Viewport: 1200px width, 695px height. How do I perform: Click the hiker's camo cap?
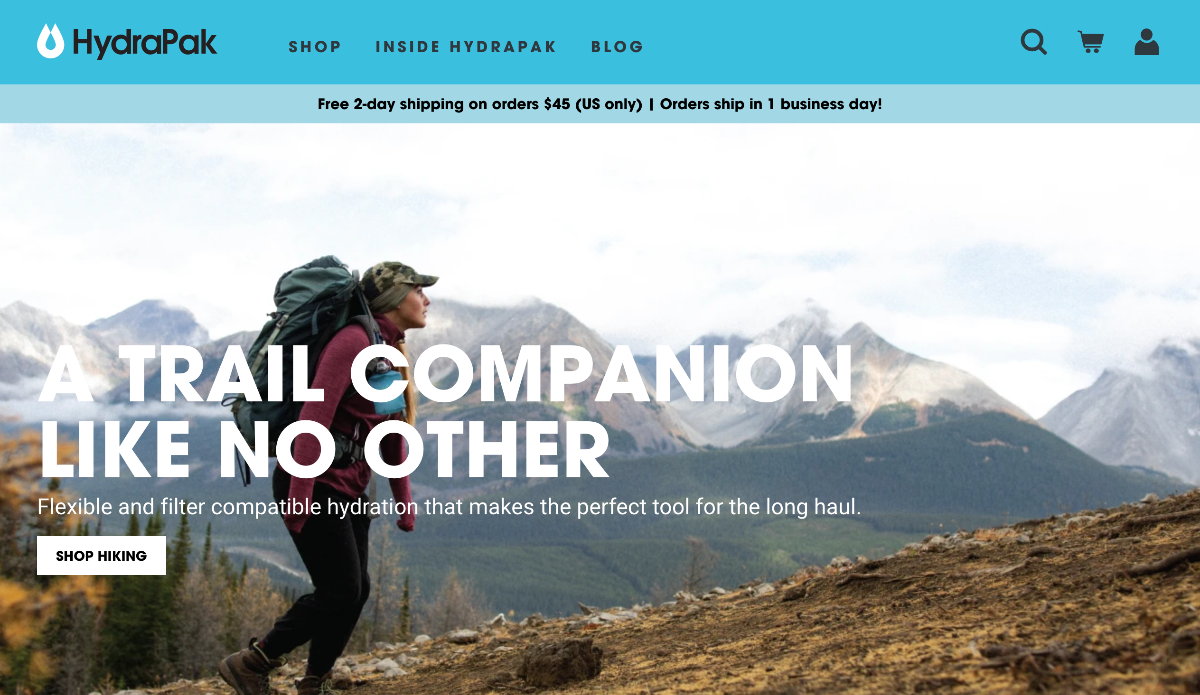click(x=396, y=277)
